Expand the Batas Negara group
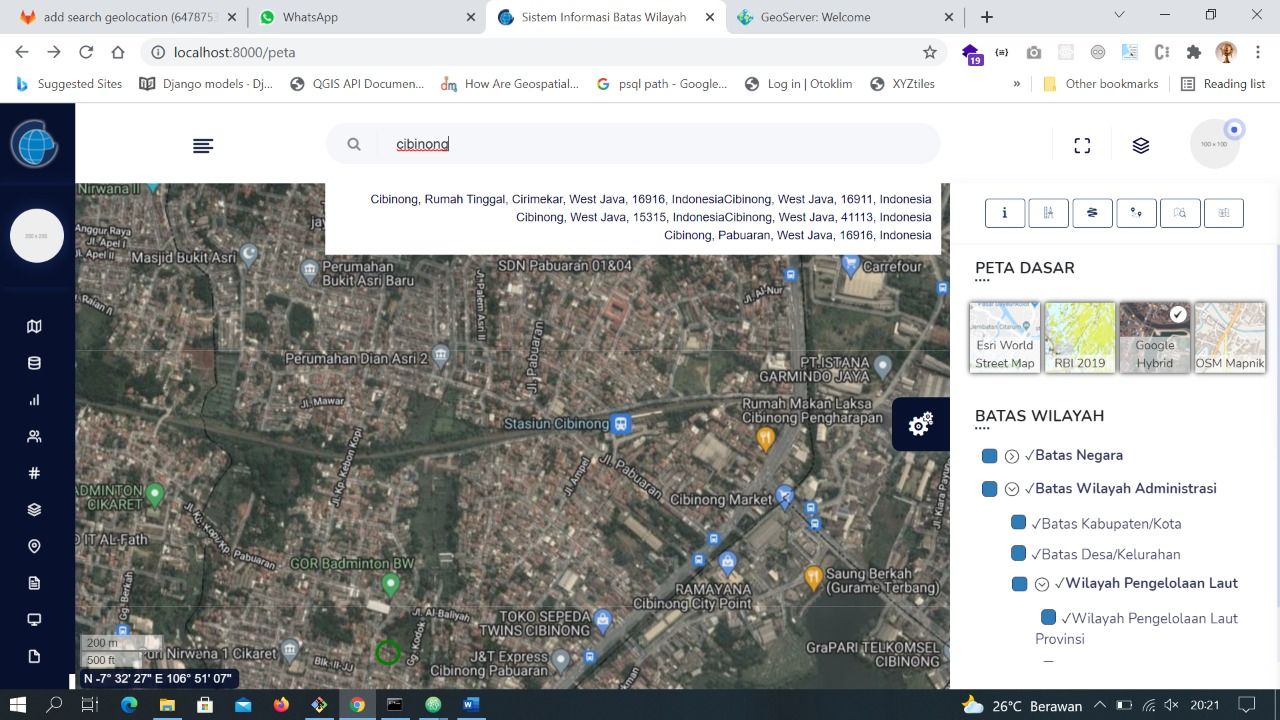The image size is (1280, 720). (1012, 456)
